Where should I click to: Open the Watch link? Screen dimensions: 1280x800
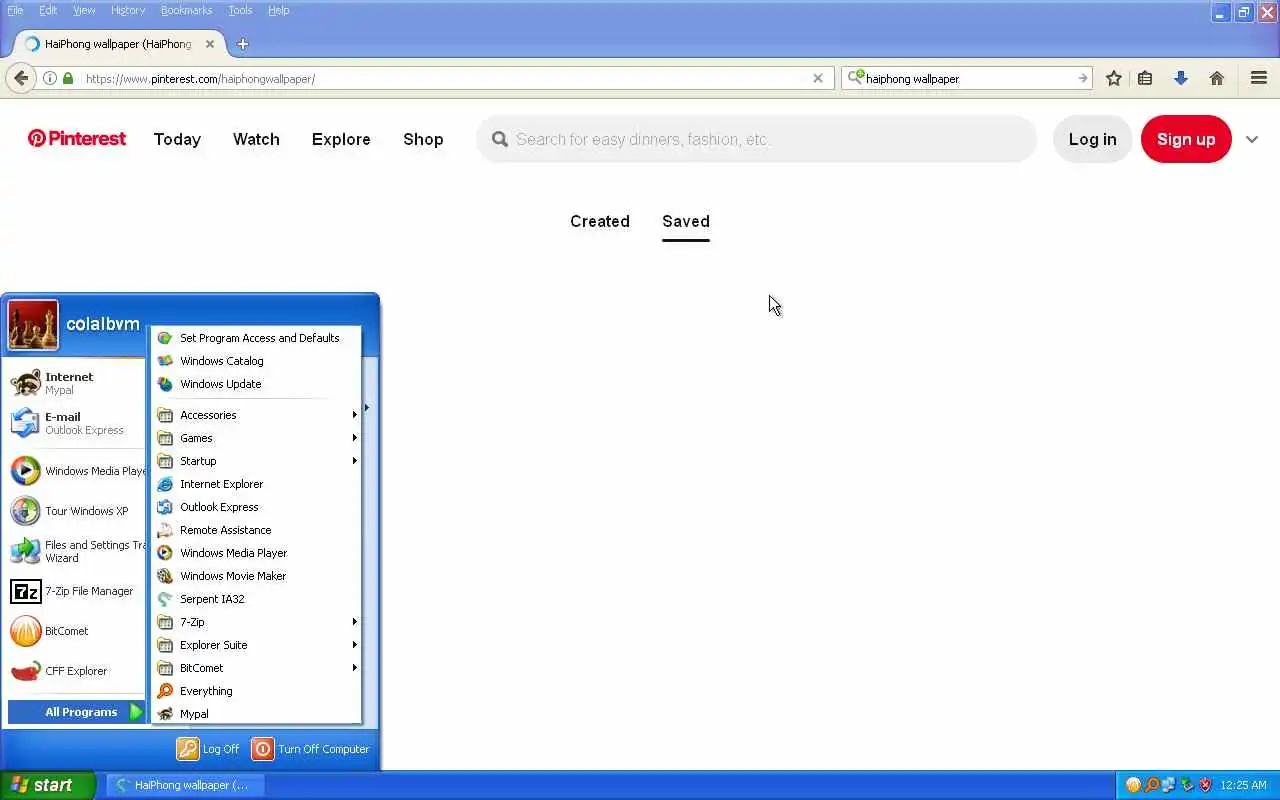[x=256, y=139]
